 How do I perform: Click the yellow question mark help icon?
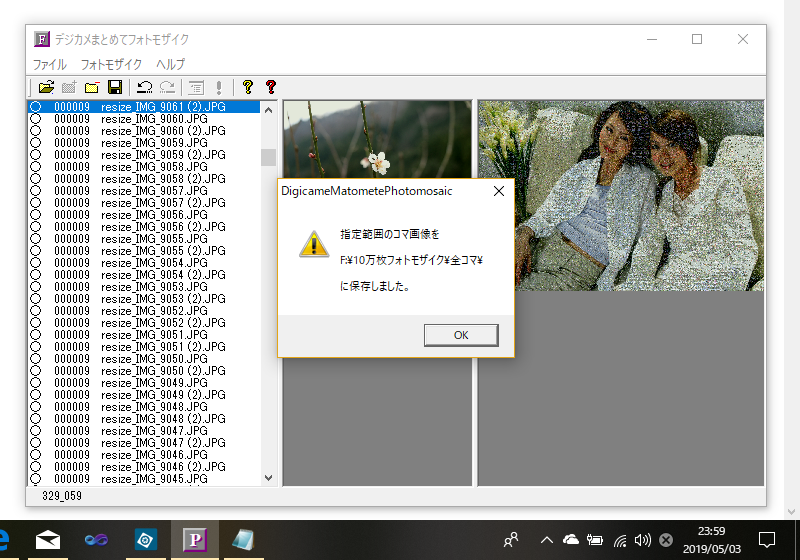point(248,87)
